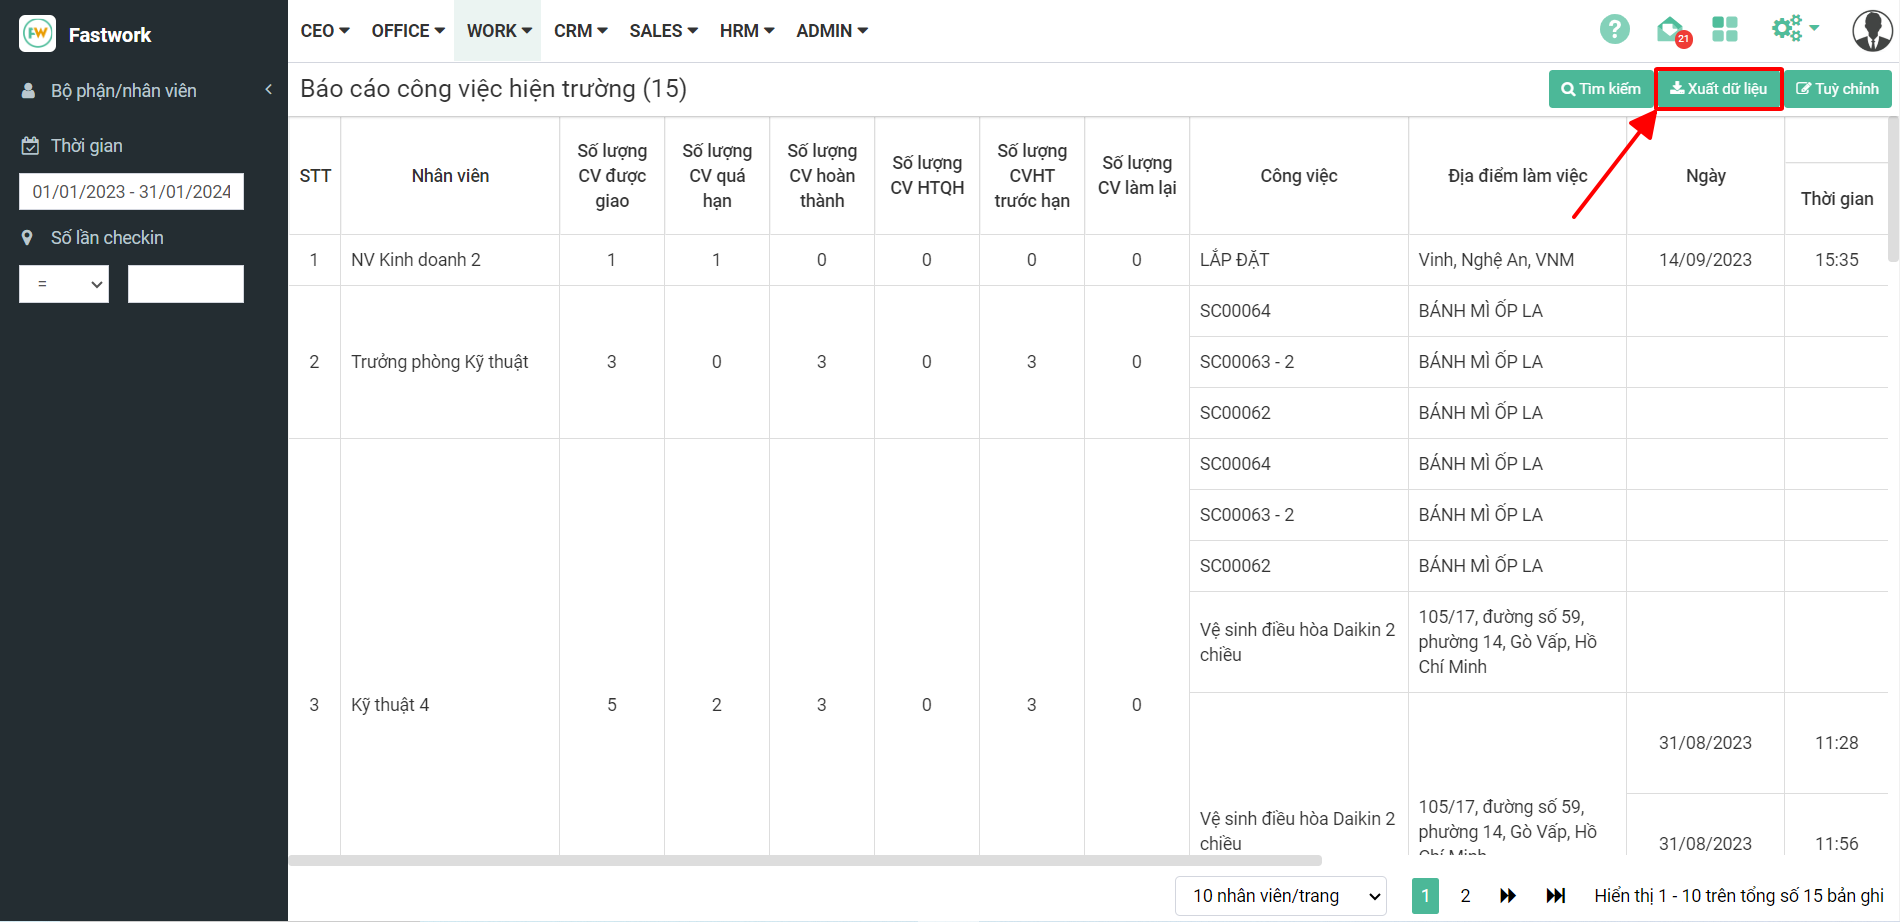
Task: Open the WORK menu
Action: pyautogui.click(x=498, y=31)
